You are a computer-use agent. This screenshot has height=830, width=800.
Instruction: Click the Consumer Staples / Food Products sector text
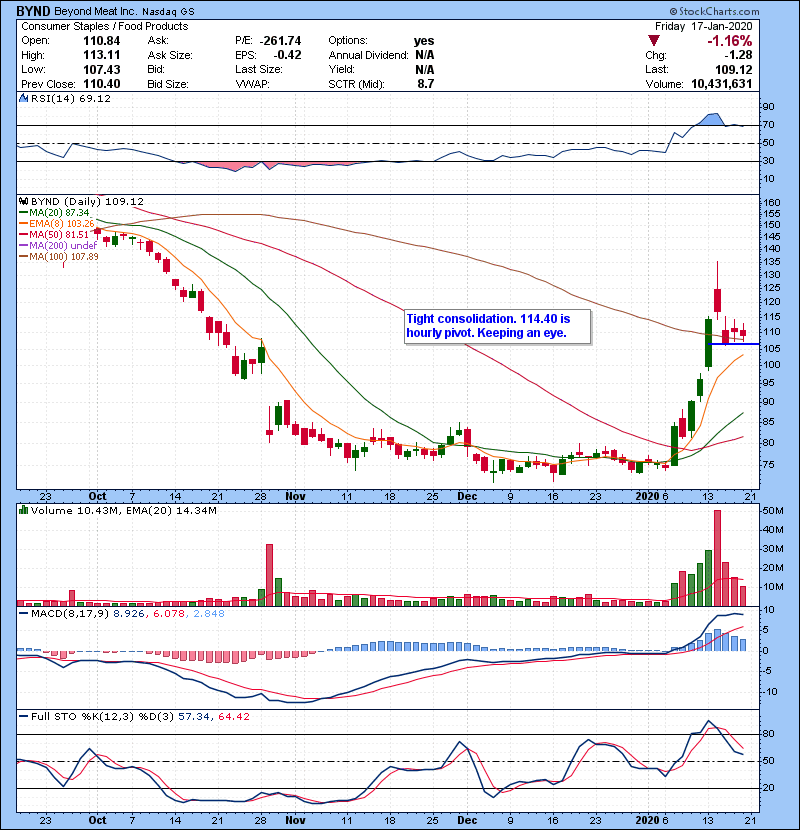(105, 26)
